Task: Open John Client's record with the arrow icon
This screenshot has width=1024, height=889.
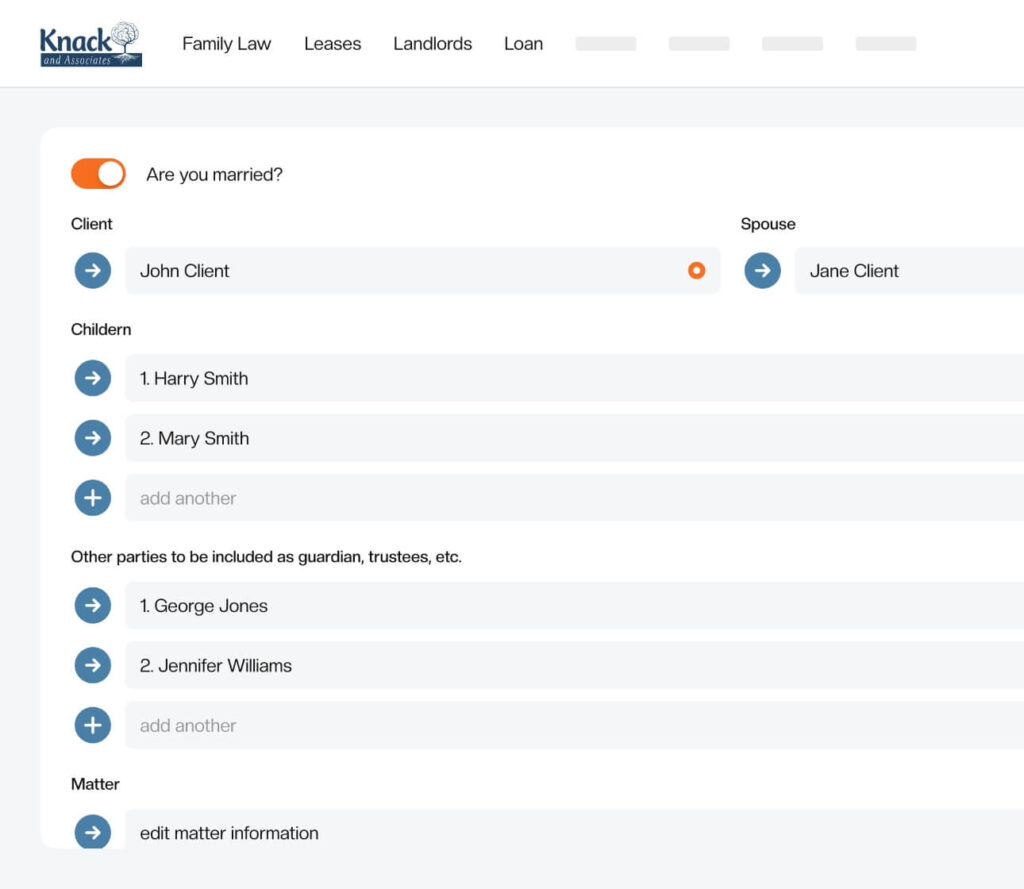Action: [92, 270]
